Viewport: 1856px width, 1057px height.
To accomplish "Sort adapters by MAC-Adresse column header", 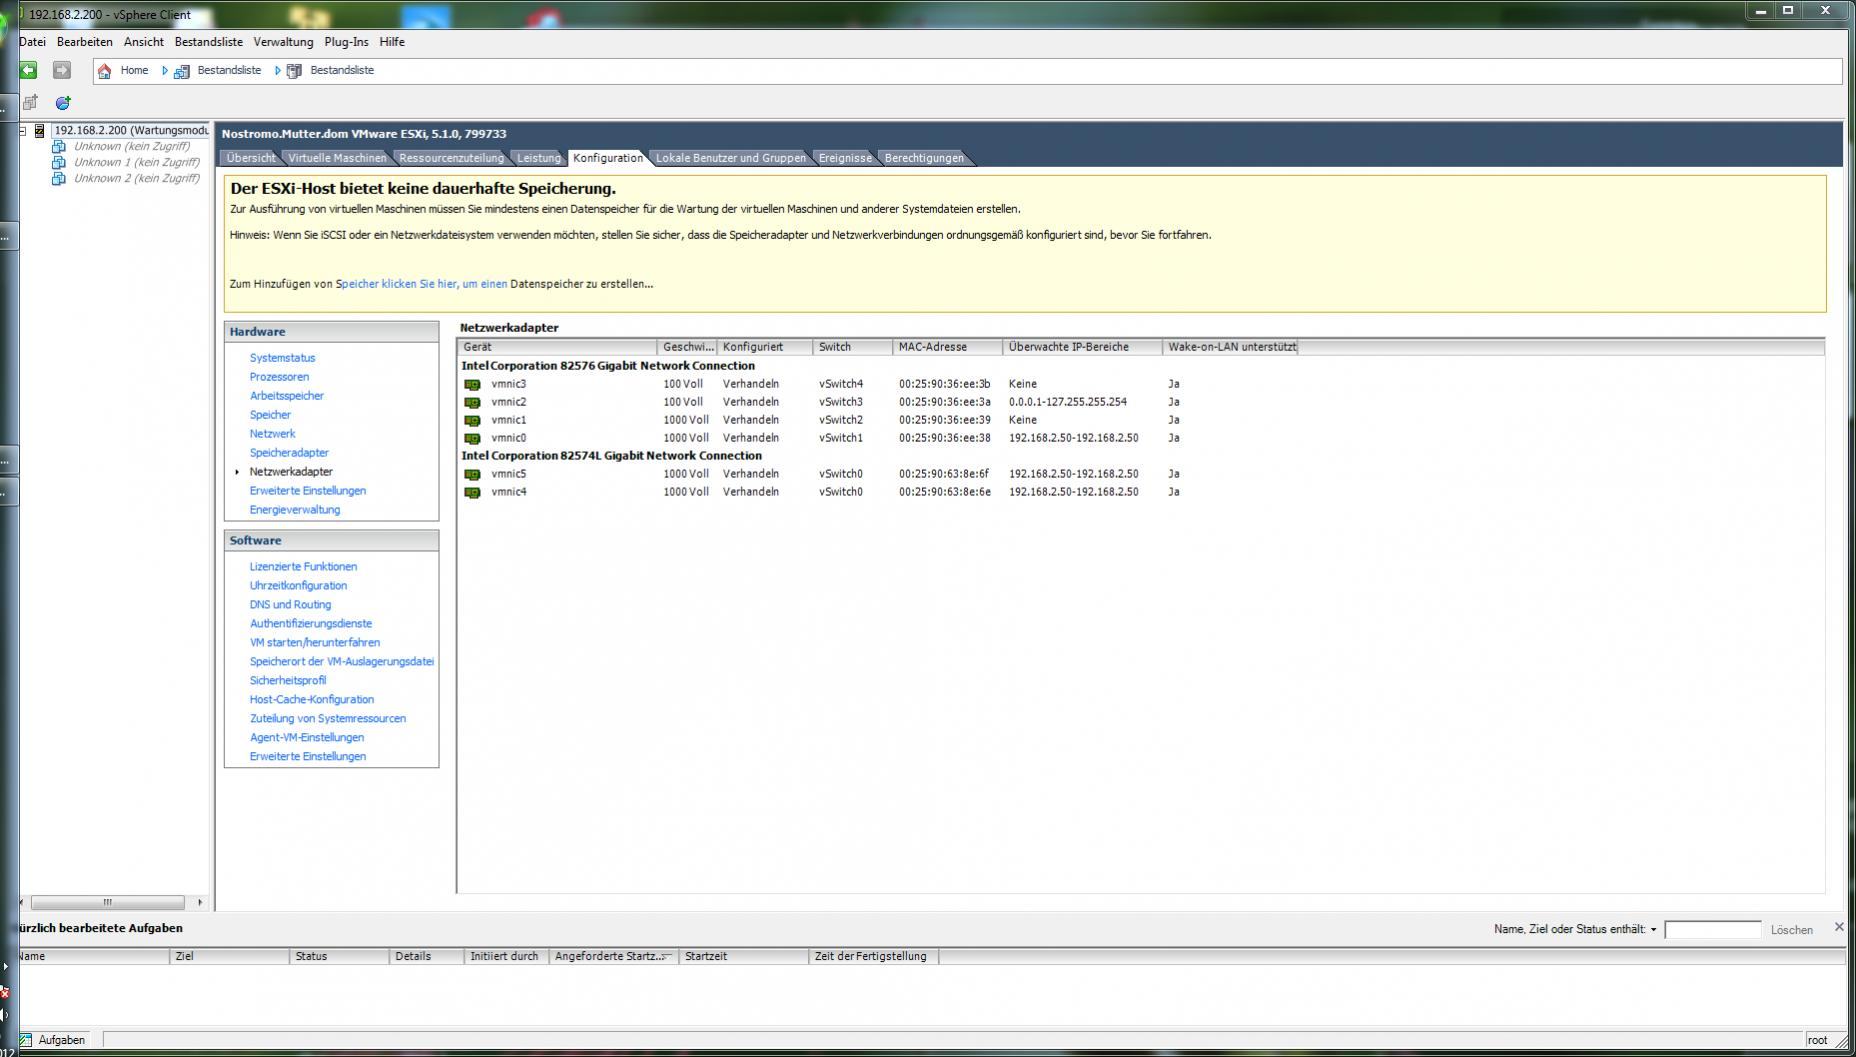I will (949, 347).
